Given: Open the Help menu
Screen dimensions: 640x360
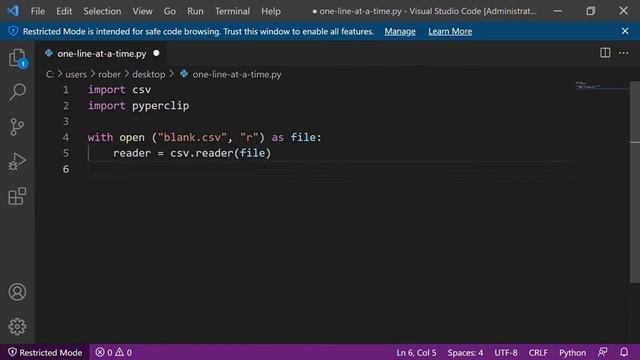Looking at the screenshot, I should pos(271,11).
